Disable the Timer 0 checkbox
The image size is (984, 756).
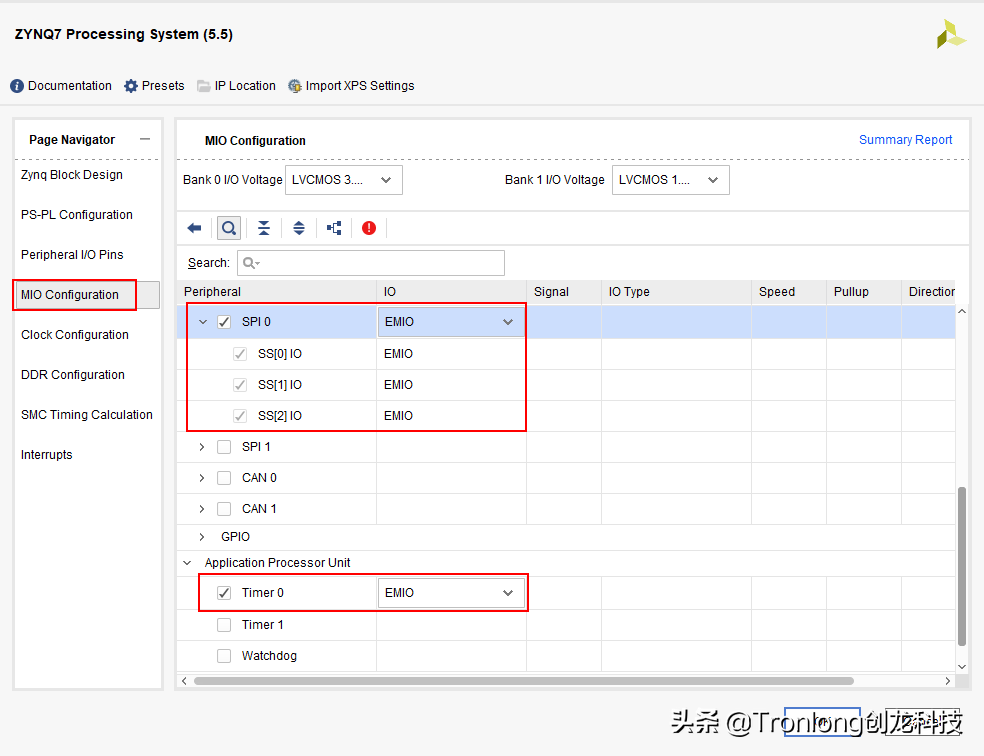pyautogui.click(x=223, y=592)
